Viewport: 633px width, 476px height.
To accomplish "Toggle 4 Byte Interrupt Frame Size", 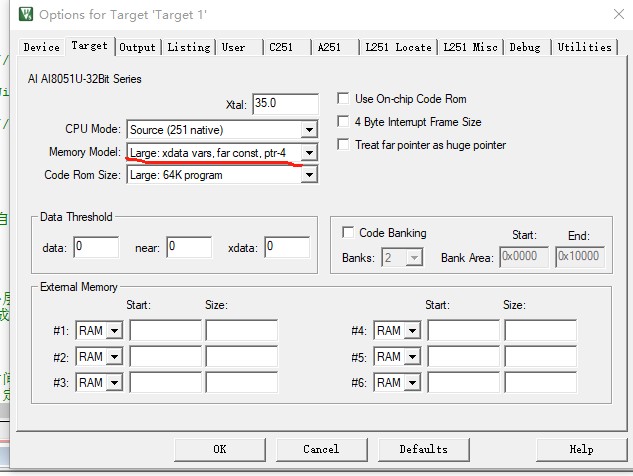I will coord(344,122).
